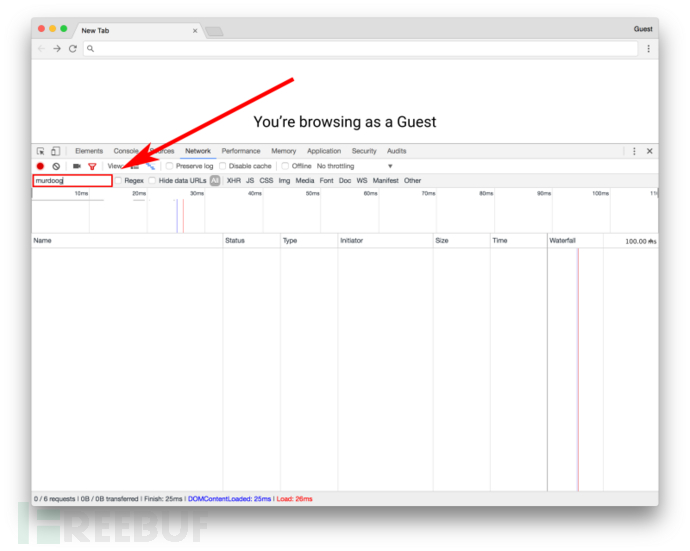690x551 pixels.
Task: Click the browser address bar
Action: (x=360, y=49)
